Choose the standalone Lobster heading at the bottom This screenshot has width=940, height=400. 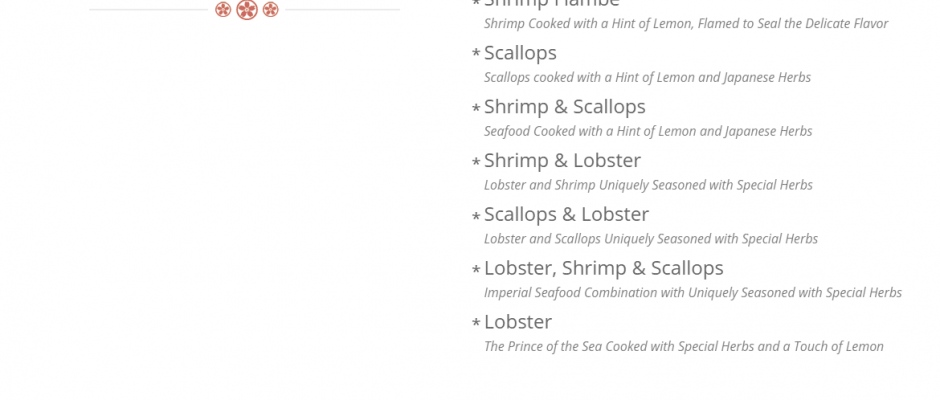[x=517, y=323]
